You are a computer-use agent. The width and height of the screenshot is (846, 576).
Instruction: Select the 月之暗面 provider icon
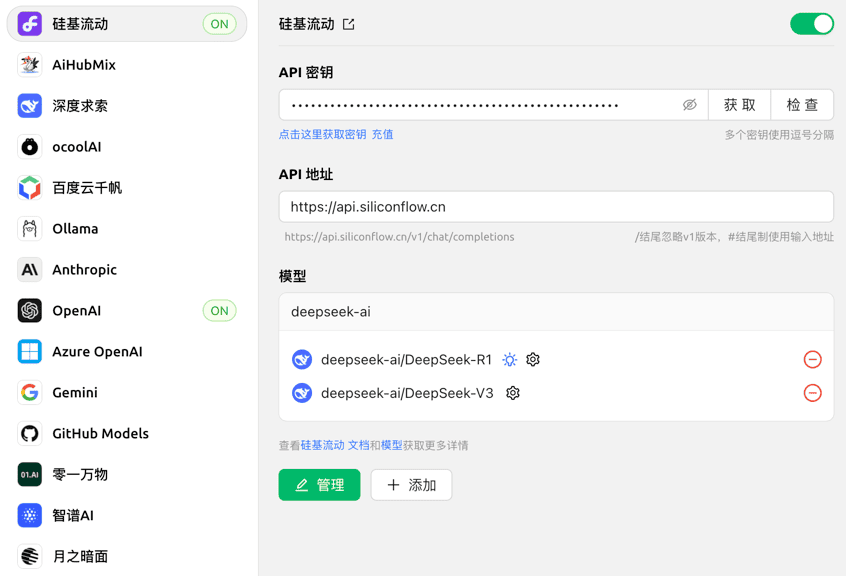[30, 556]
